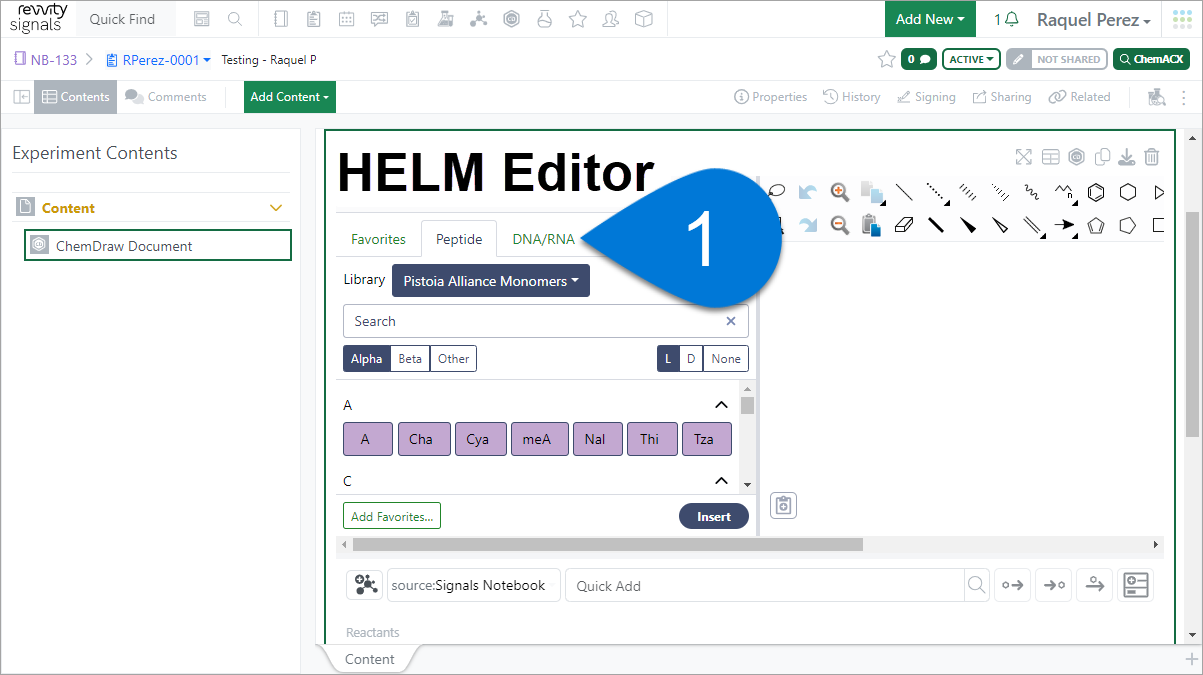Image resolution: width=1203 pixels, height=675 pixels.
Task: Open the Sharing panel
Action: [1001, 97]
